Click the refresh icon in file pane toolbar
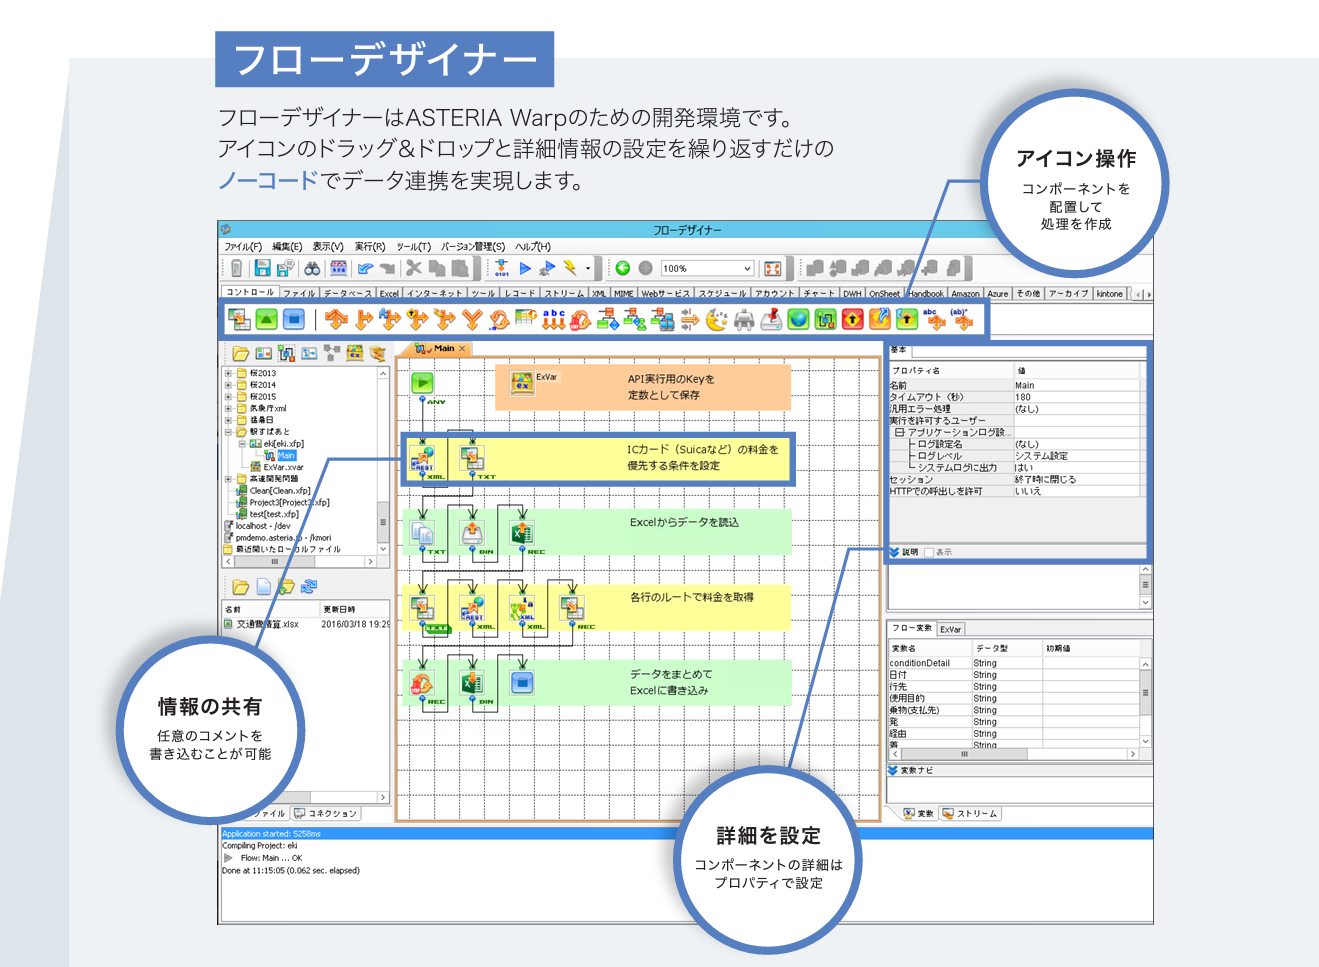 309,586
